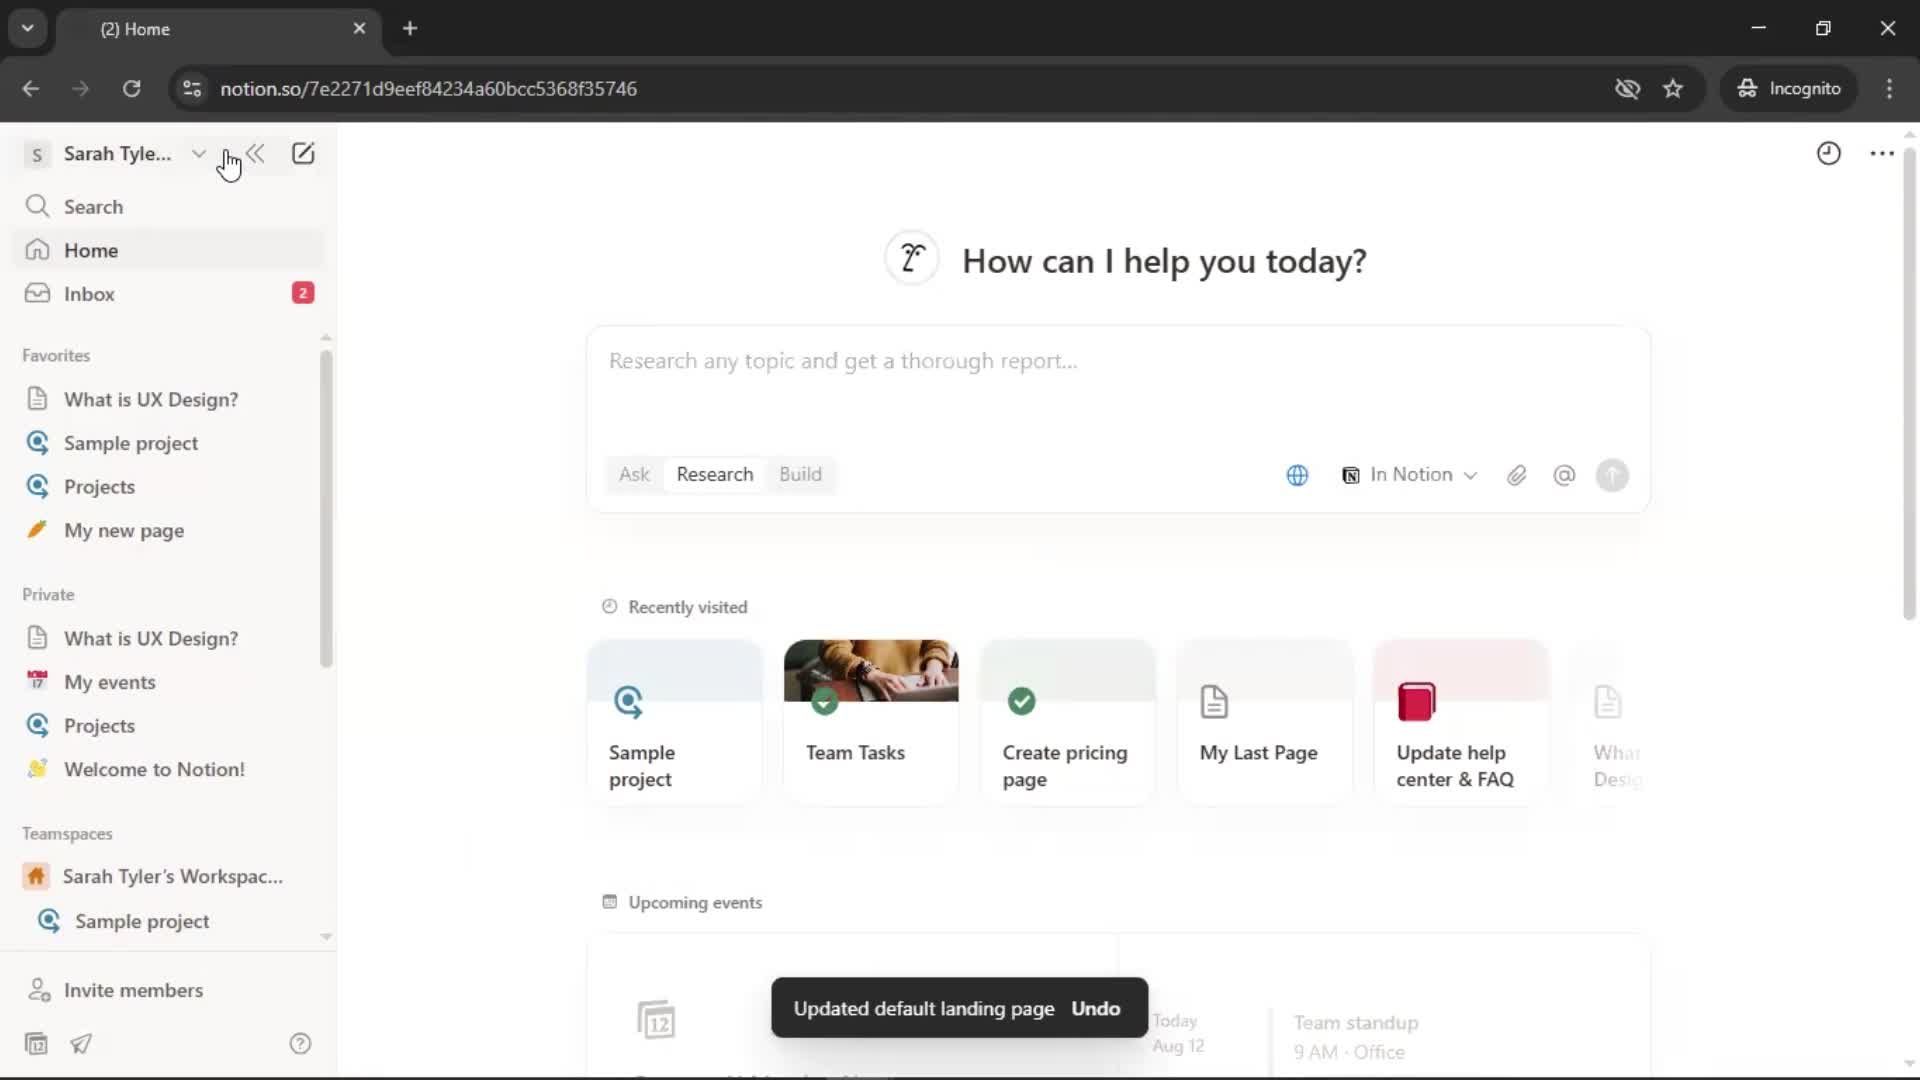
Task: Click the paper plane icon at sidebar bottom
Action: click(x=81, y=1044)
